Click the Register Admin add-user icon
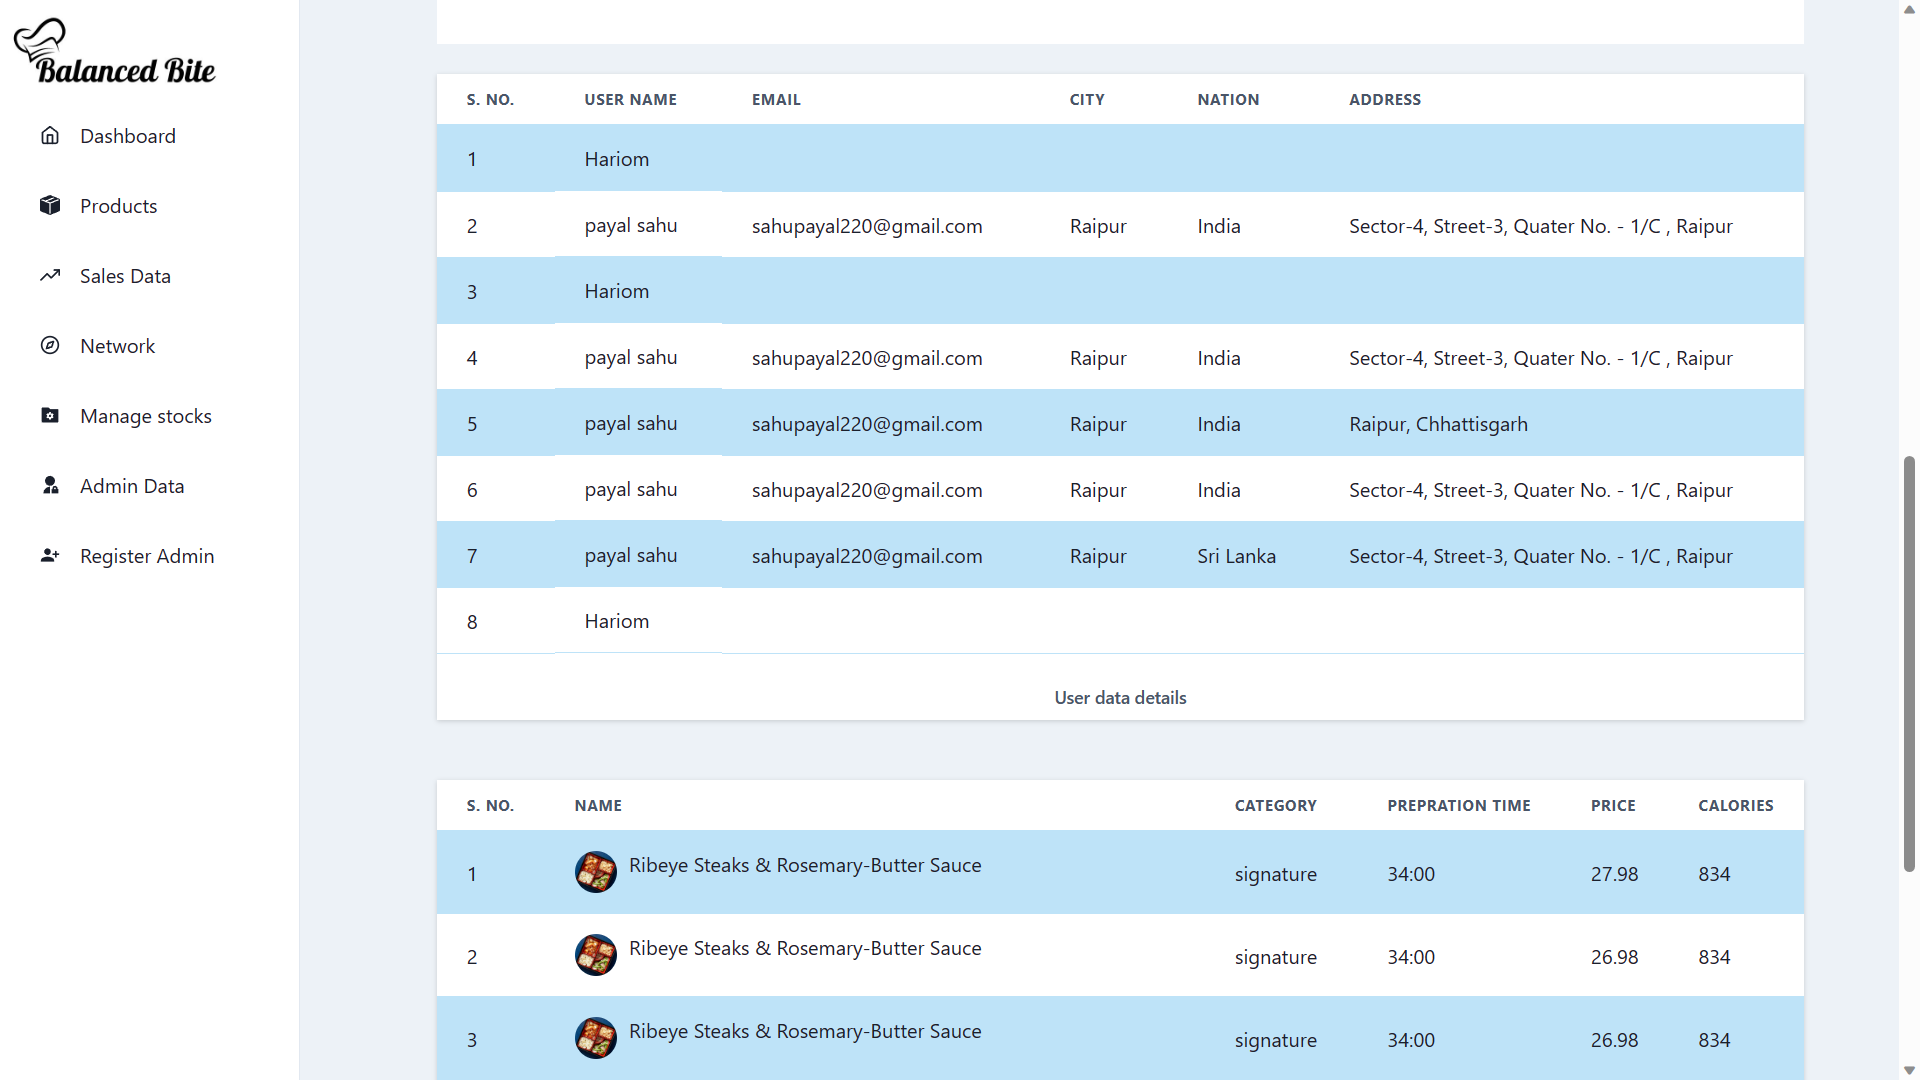The width and height of the screenshot is (1920, 1080). coord(50,555)
